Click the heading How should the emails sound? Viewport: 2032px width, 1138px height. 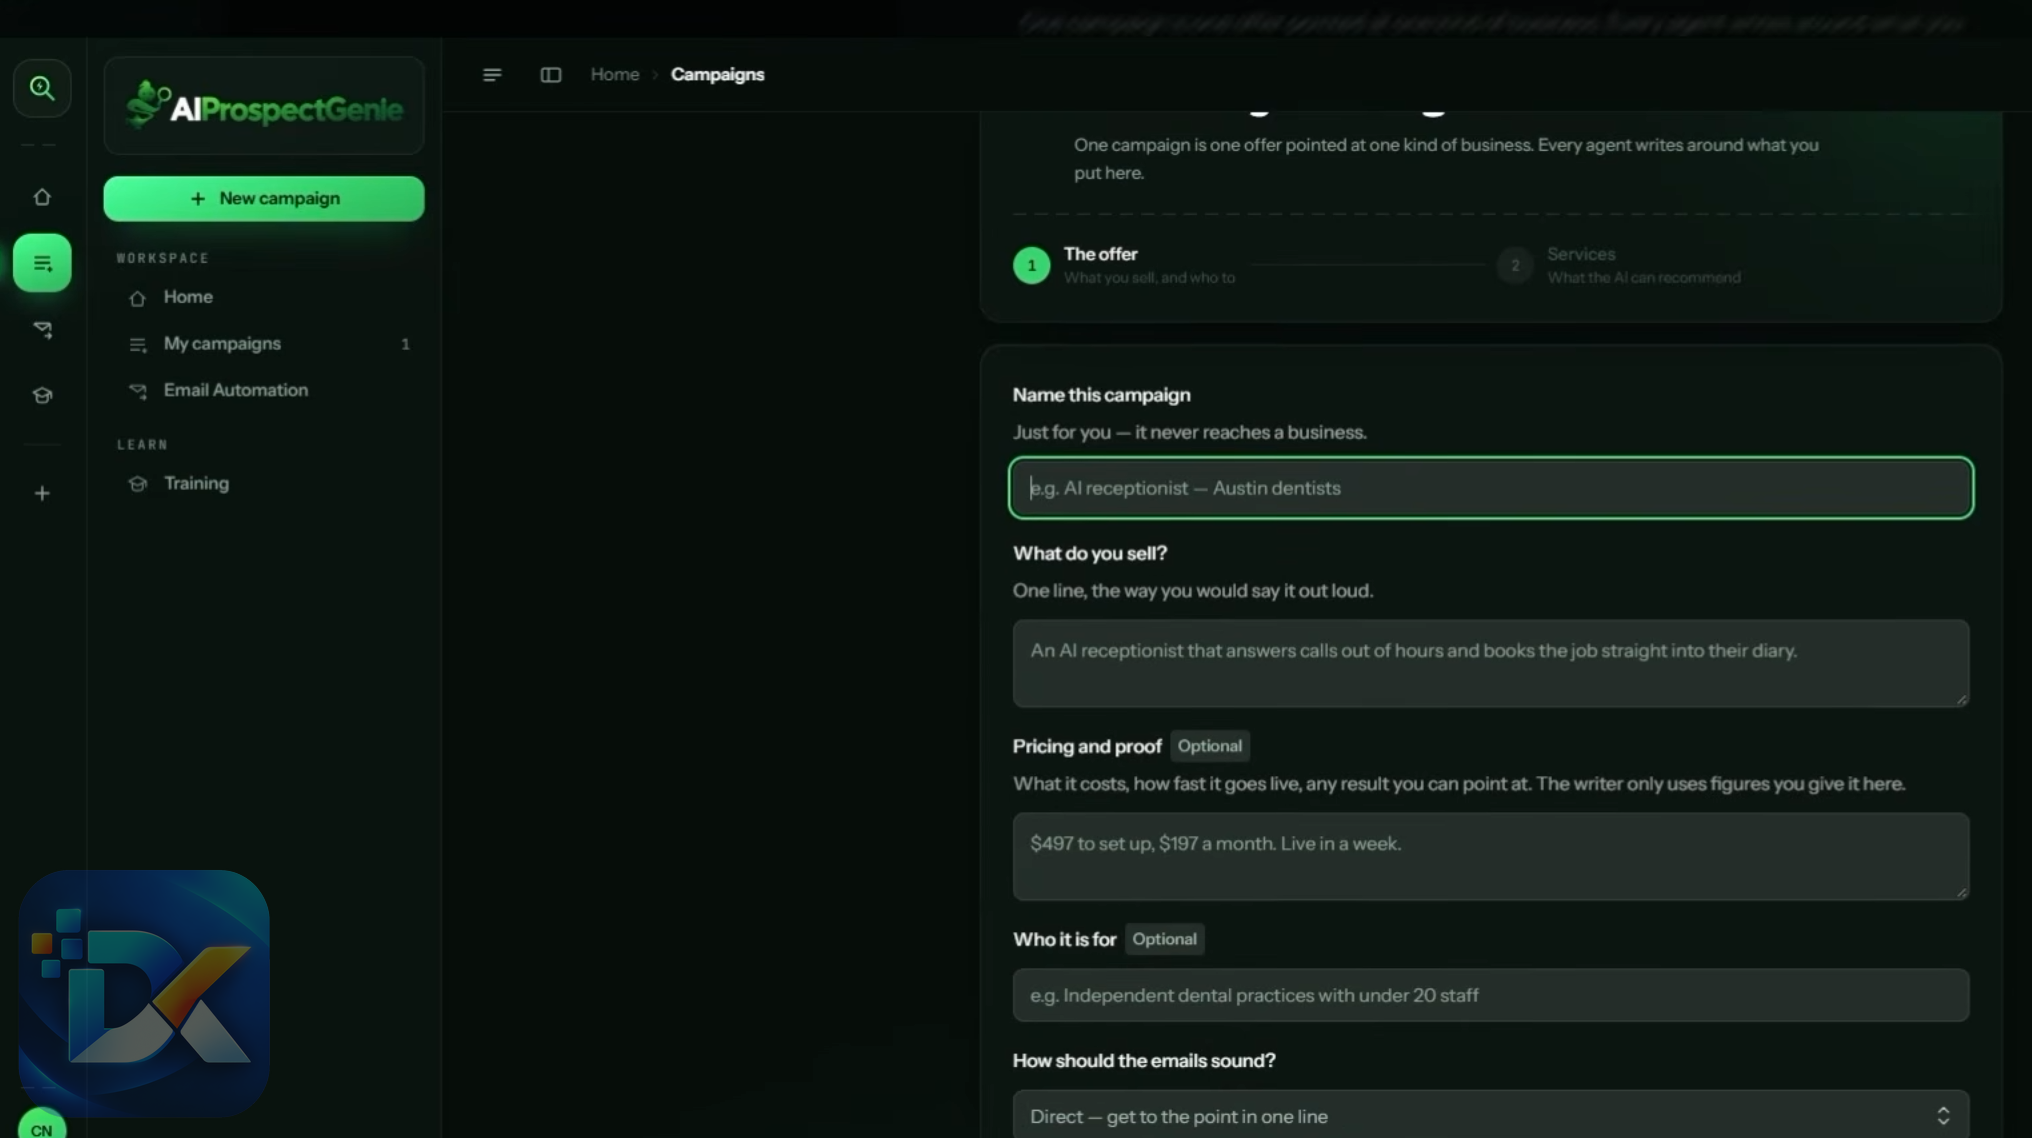(1144, 1060)
